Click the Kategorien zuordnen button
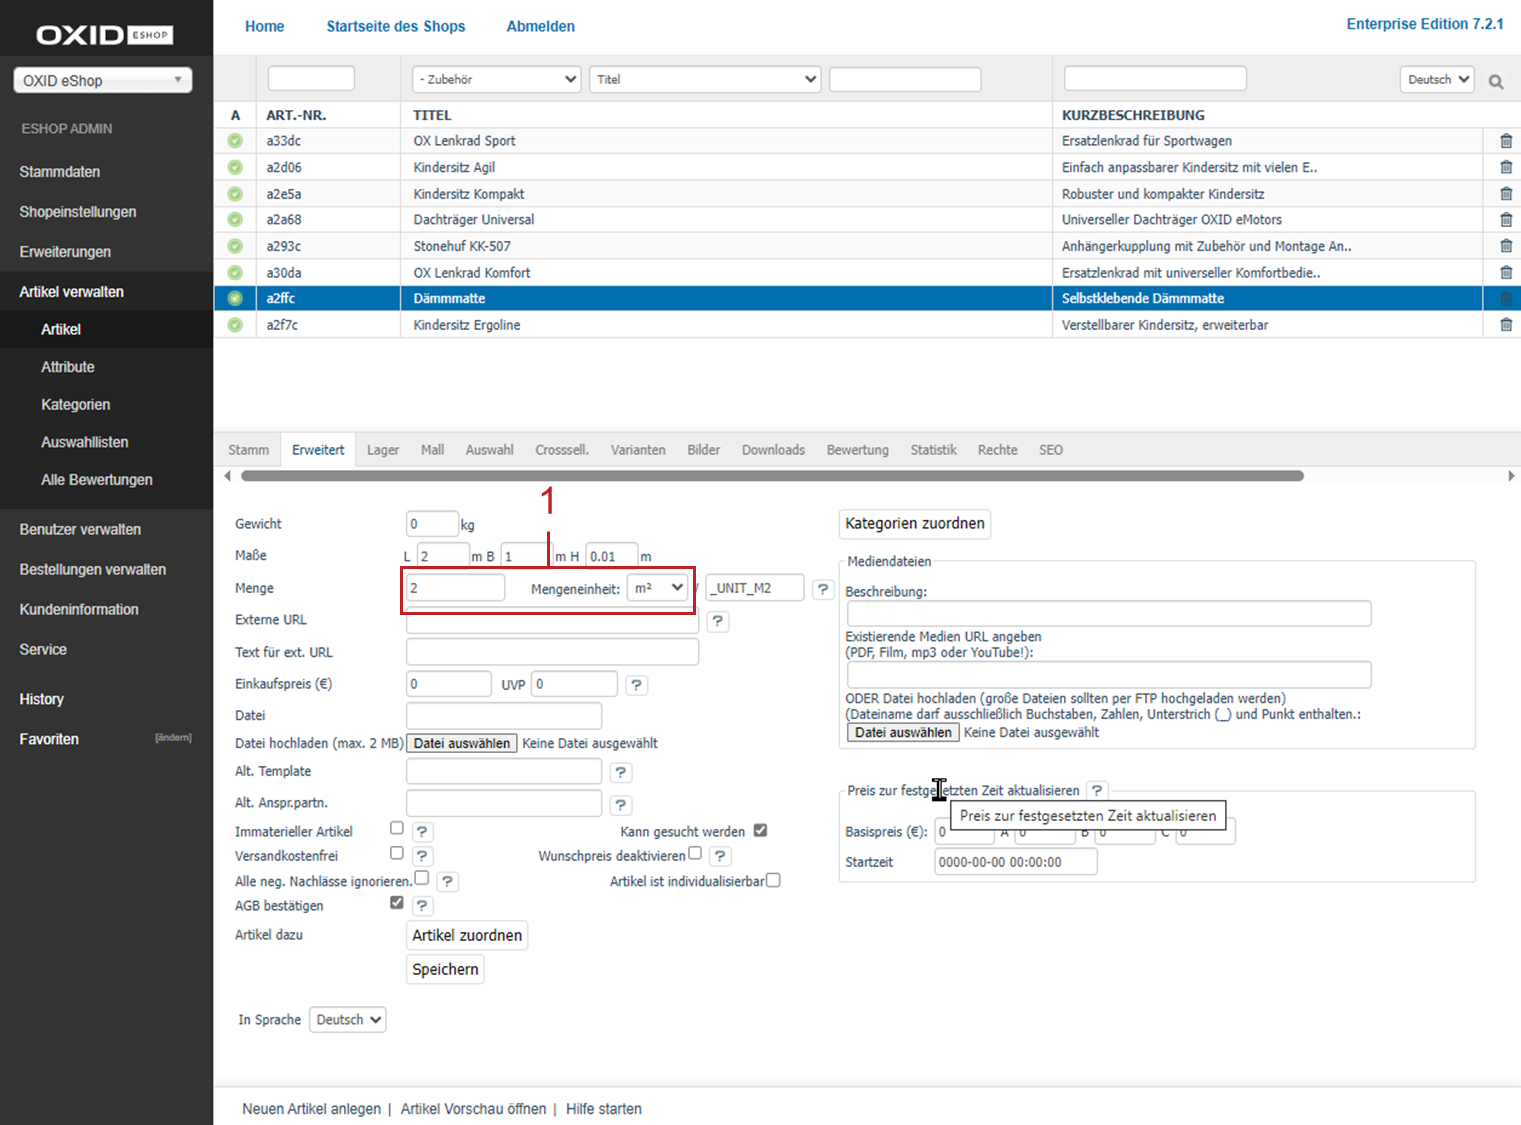This screenshot has height=1125, width=1521. coord(914,523)
